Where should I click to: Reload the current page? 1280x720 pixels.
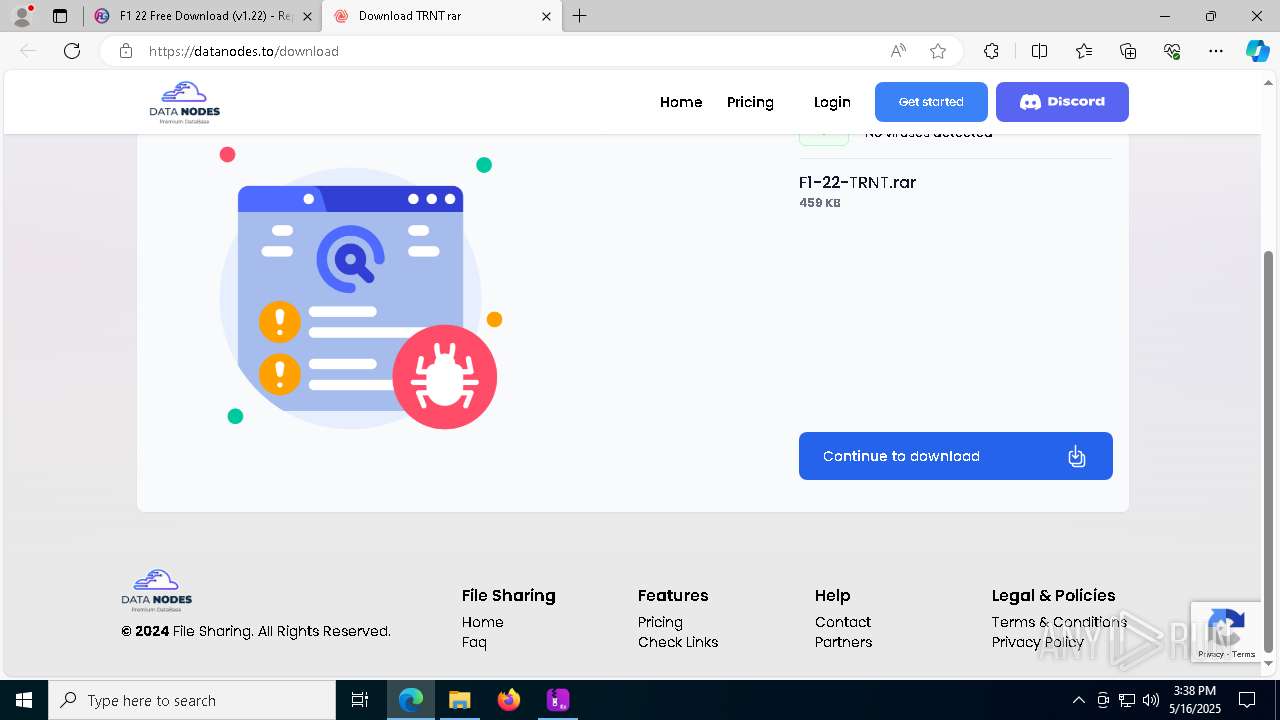72,51
